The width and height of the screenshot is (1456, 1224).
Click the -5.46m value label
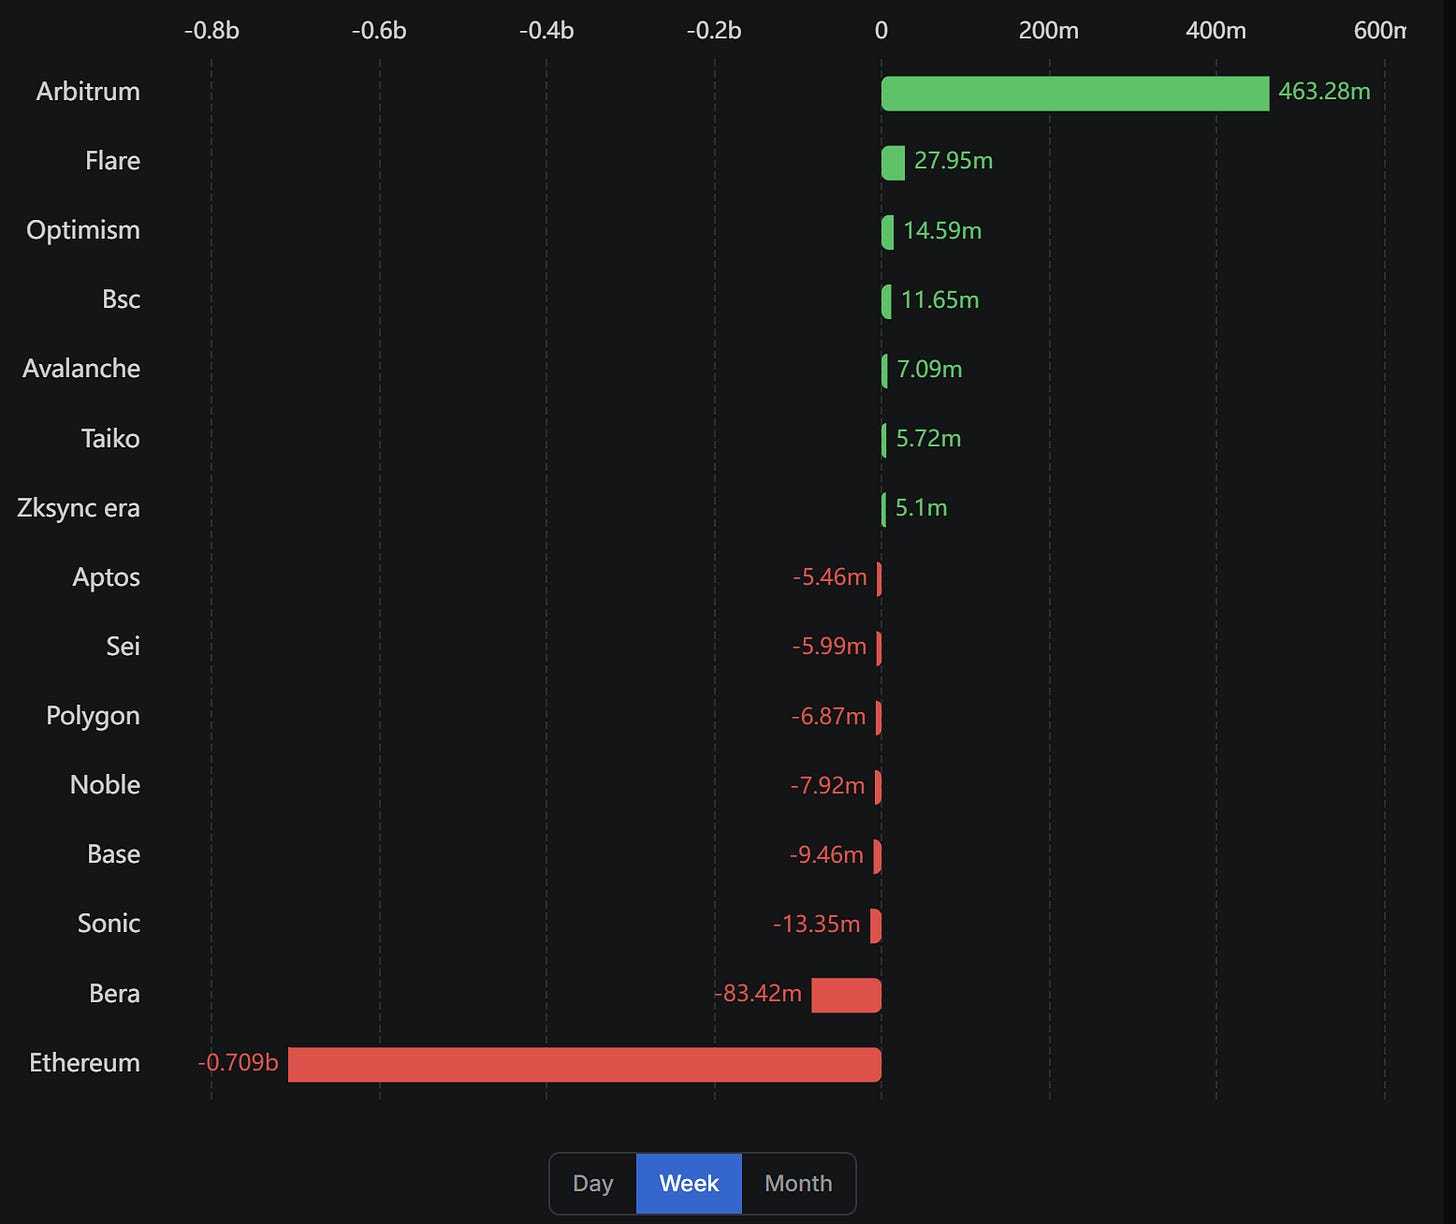point(830,577)
